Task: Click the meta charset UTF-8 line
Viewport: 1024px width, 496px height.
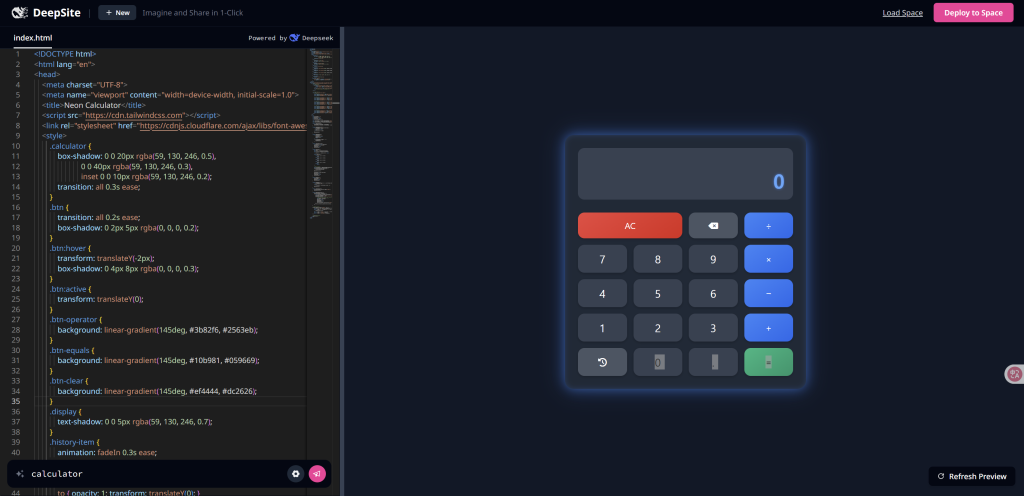Action: tap(84, 85)
